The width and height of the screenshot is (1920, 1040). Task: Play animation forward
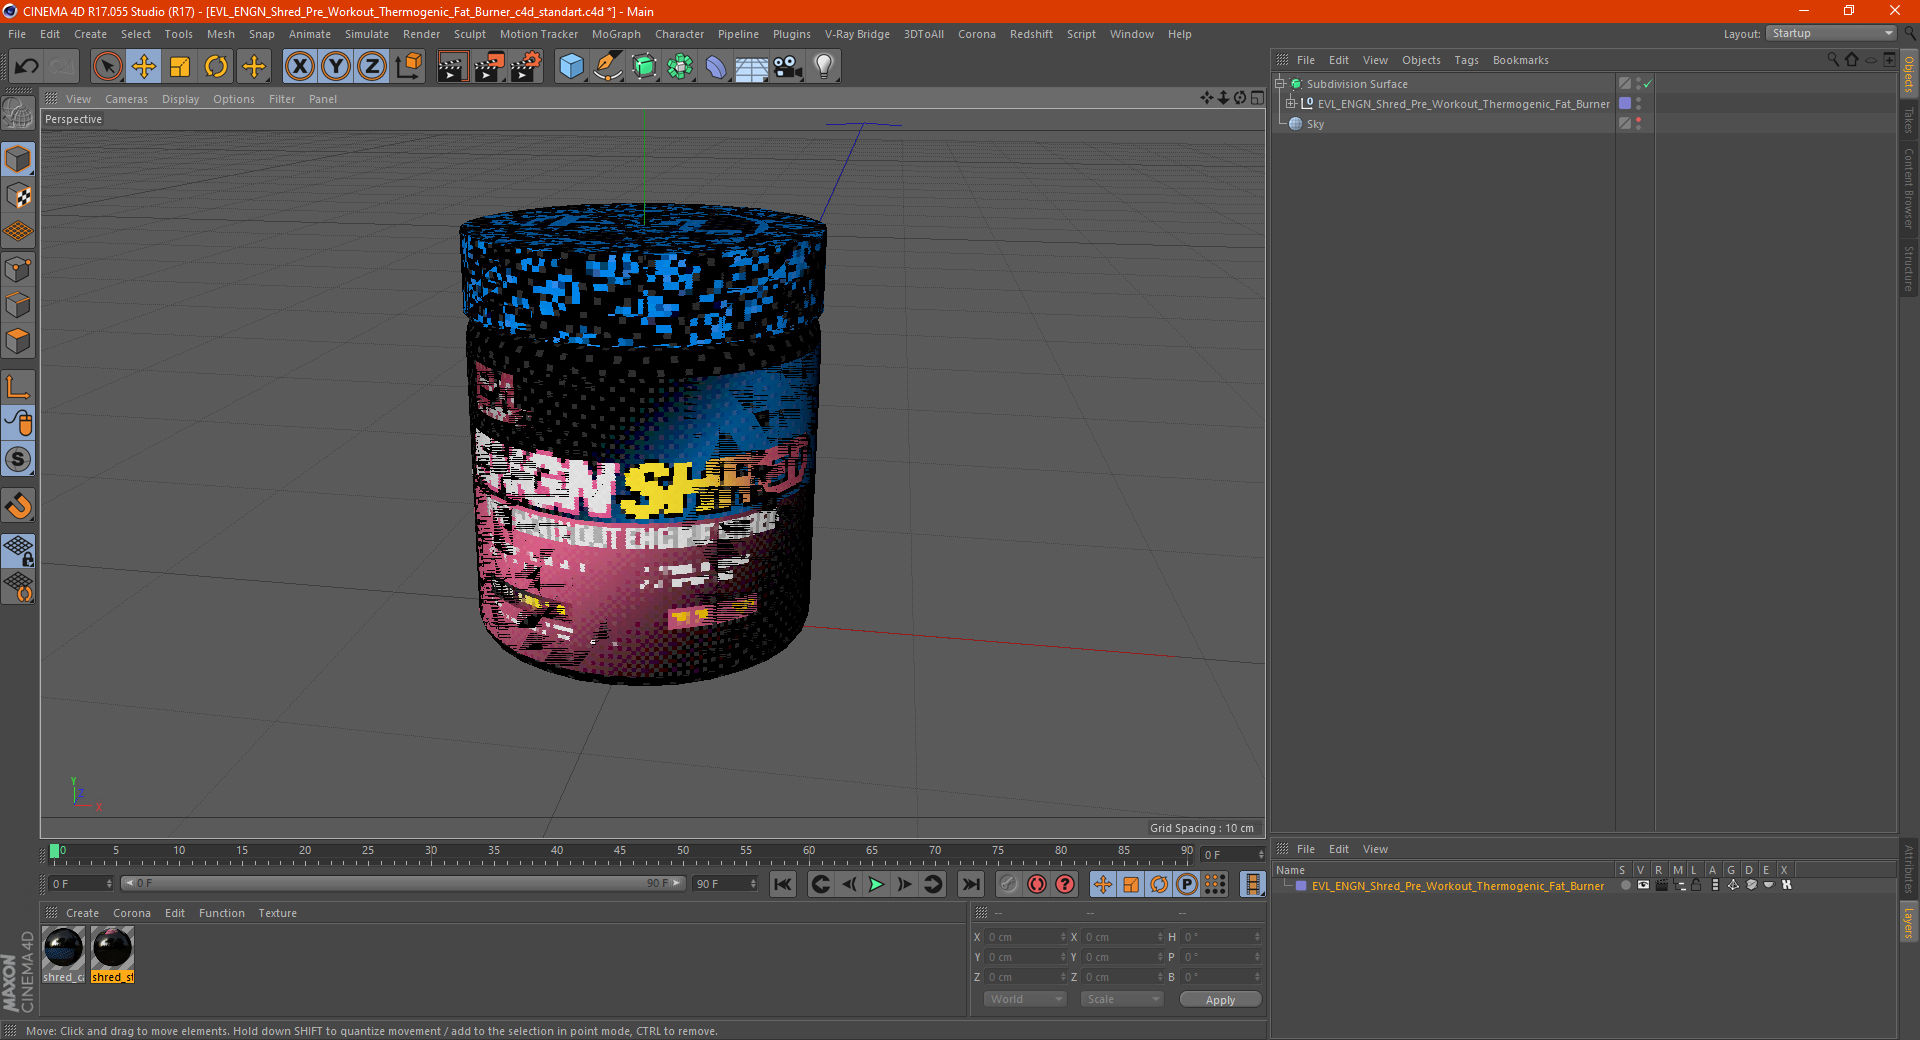click(x=876, y=884)
